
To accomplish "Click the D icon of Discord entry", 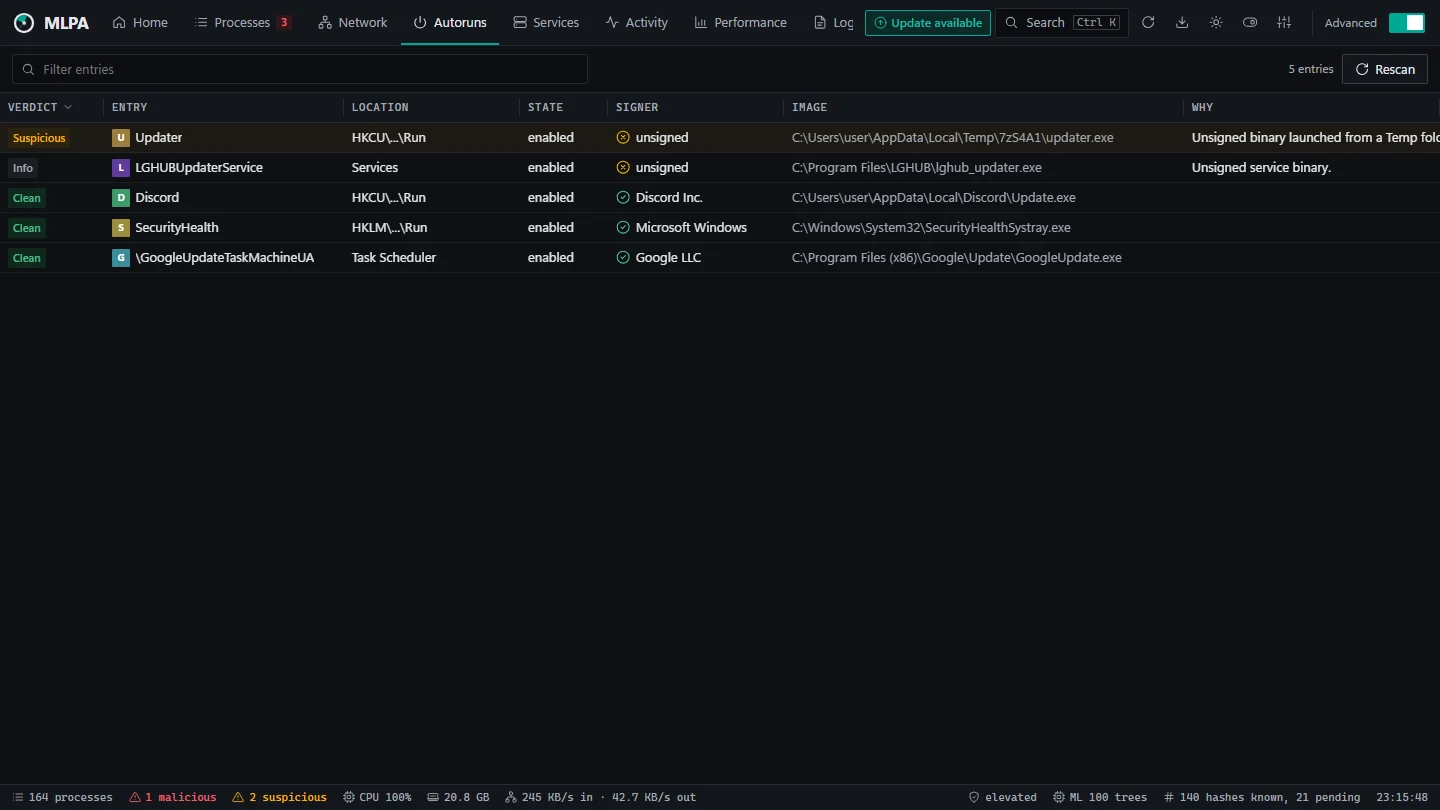I will (x=121, y=198).
